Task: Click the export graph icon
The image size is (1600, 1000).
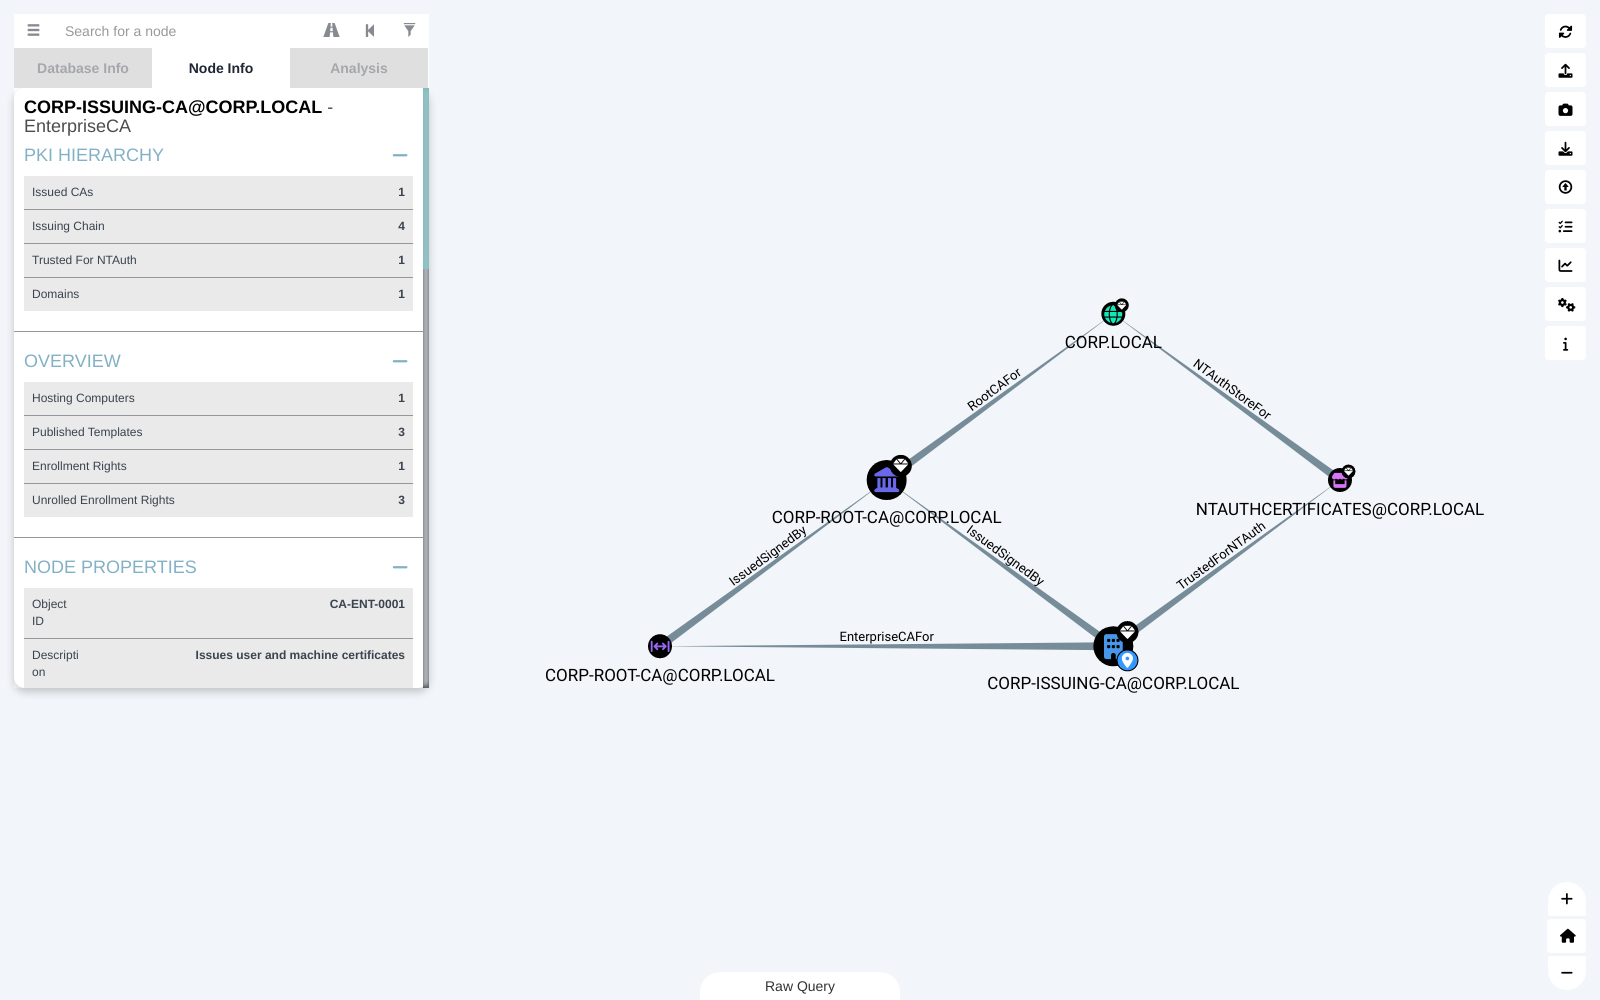Action: tap(1565, 70)
